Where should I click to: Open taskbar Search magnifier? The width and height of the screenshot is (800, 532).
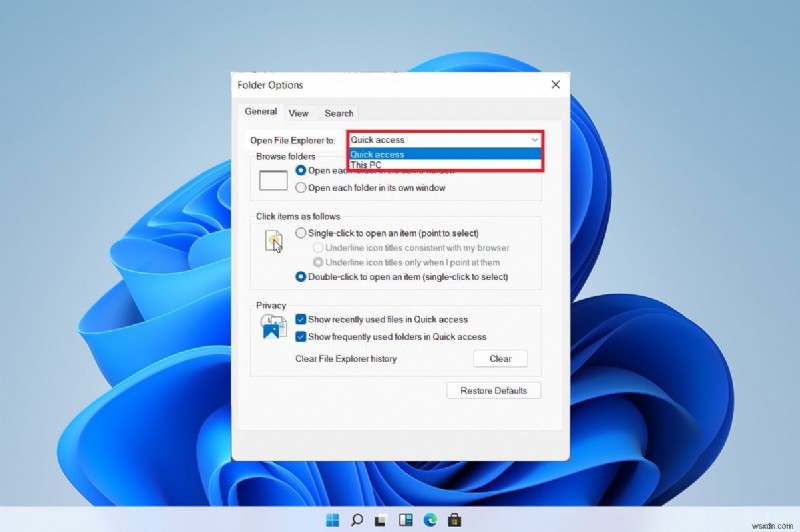tap(357, 520)
